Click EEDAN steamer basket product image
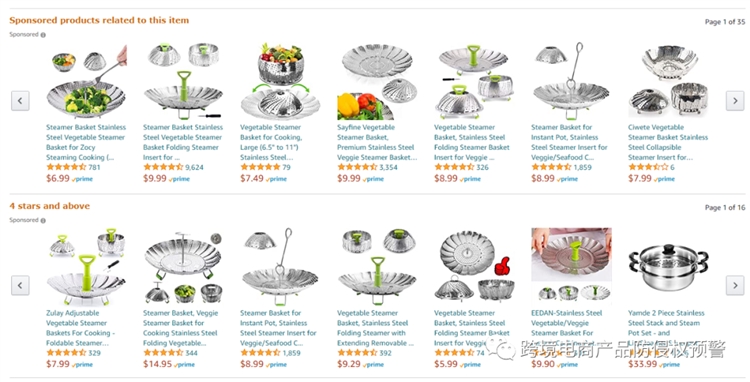750x382 pixels. (x=571, y=265)
